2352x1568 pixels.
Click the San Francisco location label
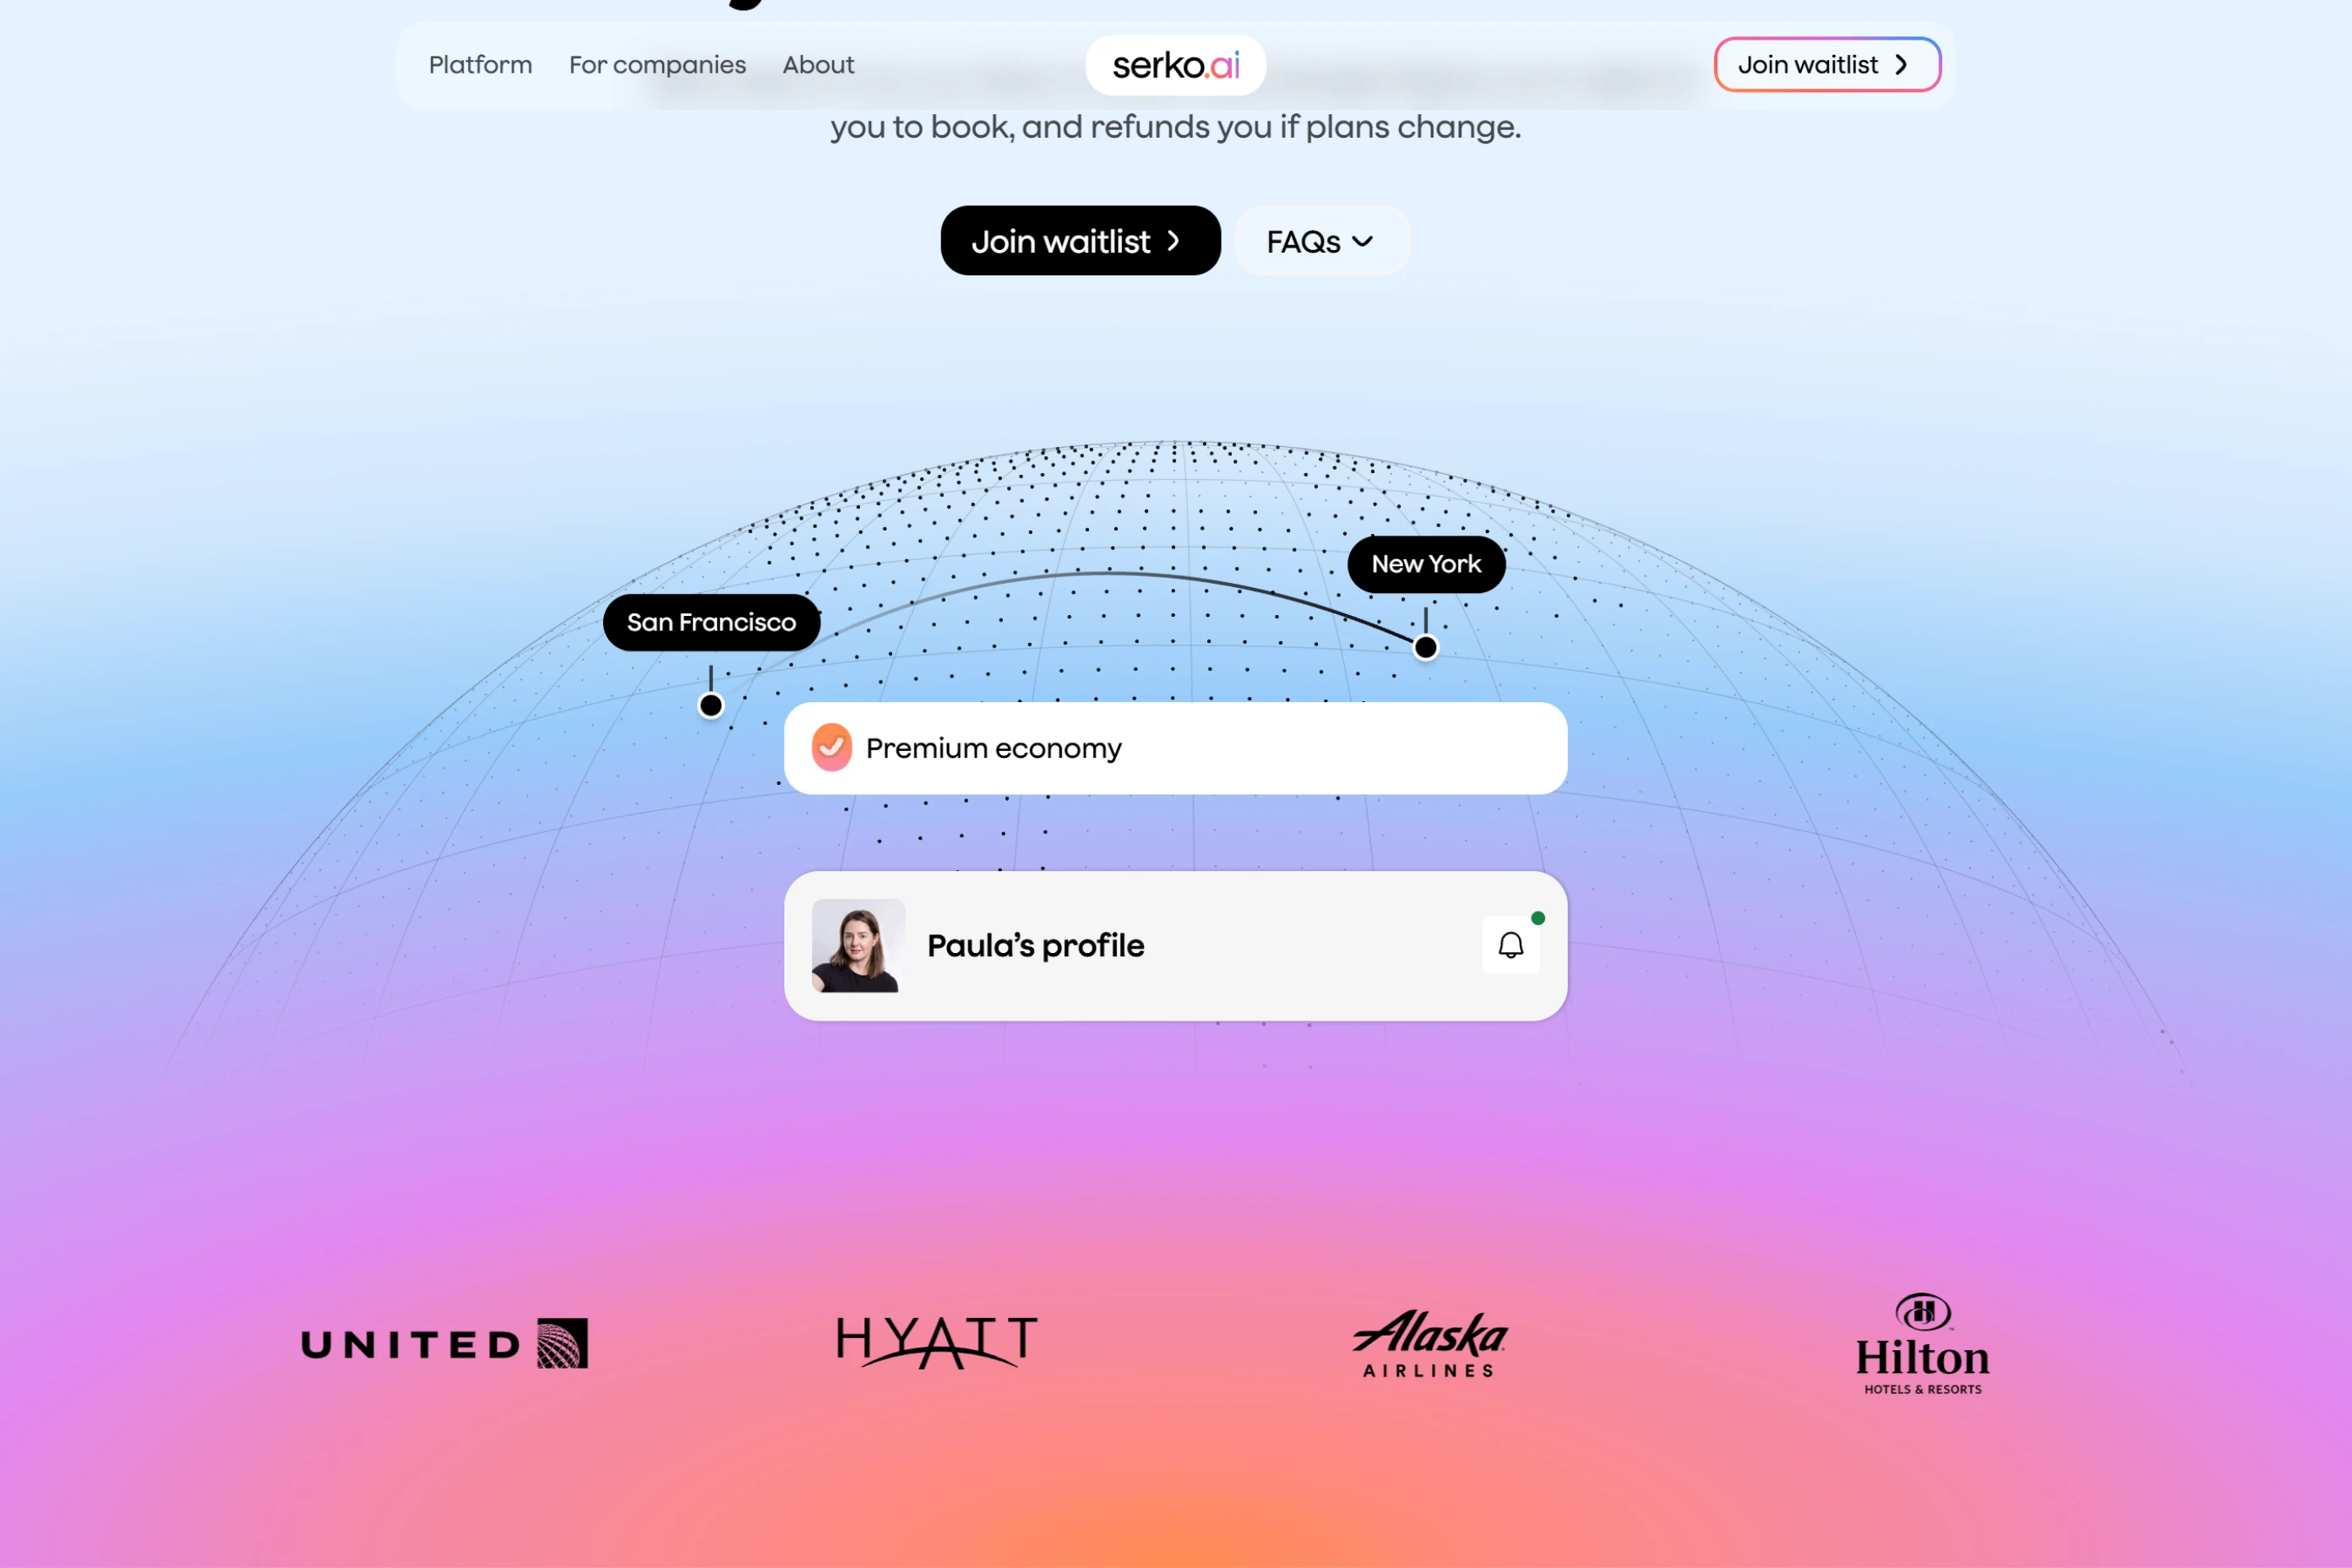pos(711,622)
